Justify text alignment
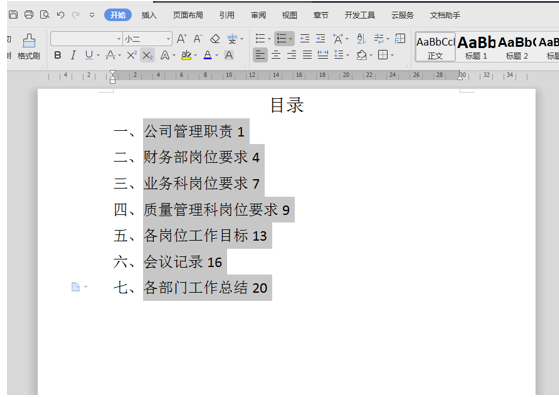559x397 pixels. click(x=307, y=55)
